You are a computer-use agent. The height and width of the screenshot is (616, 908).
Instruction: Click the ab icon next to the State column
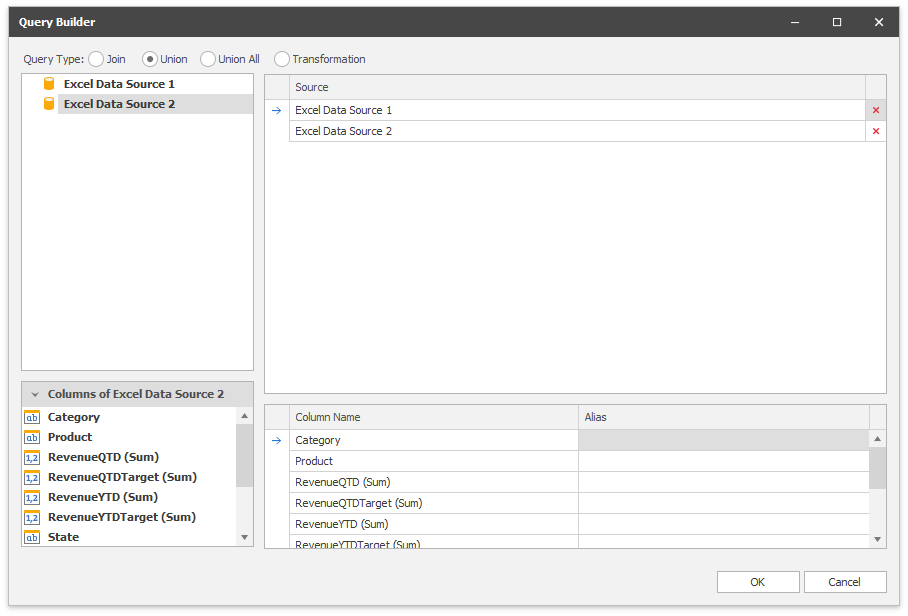pyautogui.click(x=29, y=537)
